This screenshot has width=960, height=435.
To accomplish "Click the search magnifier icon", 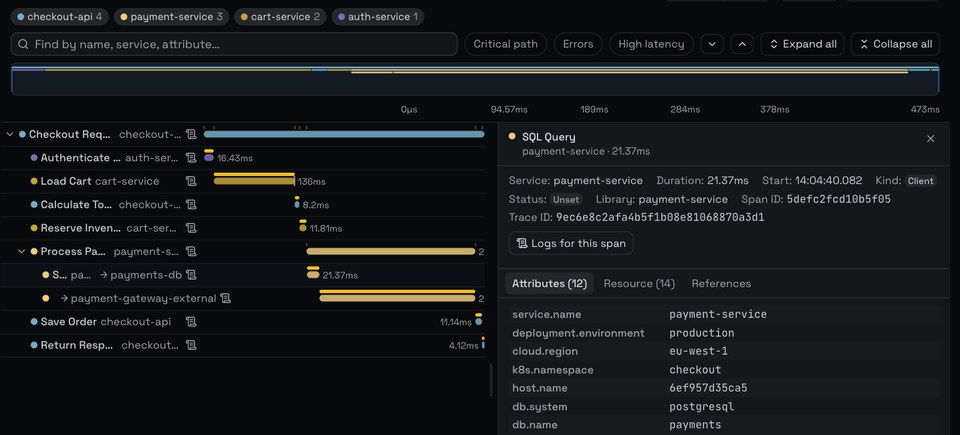I will (x=23, y=44).
